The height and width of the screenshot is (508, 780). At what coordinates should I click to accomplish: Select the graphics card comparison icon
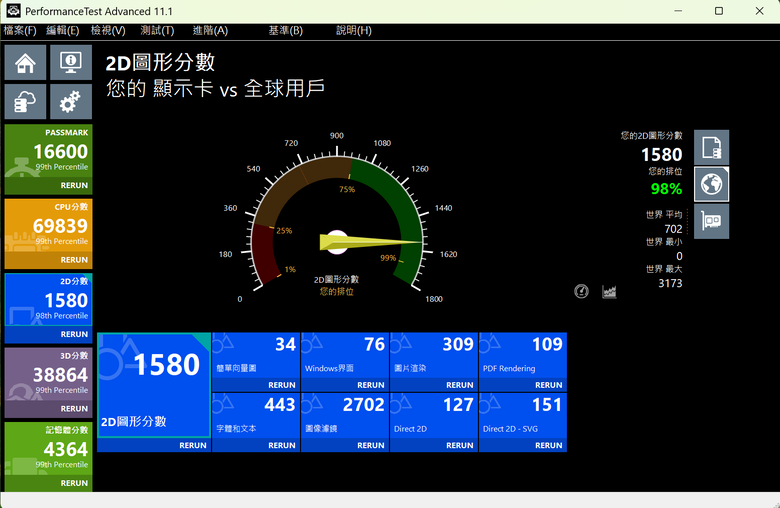tap(711, 221)
